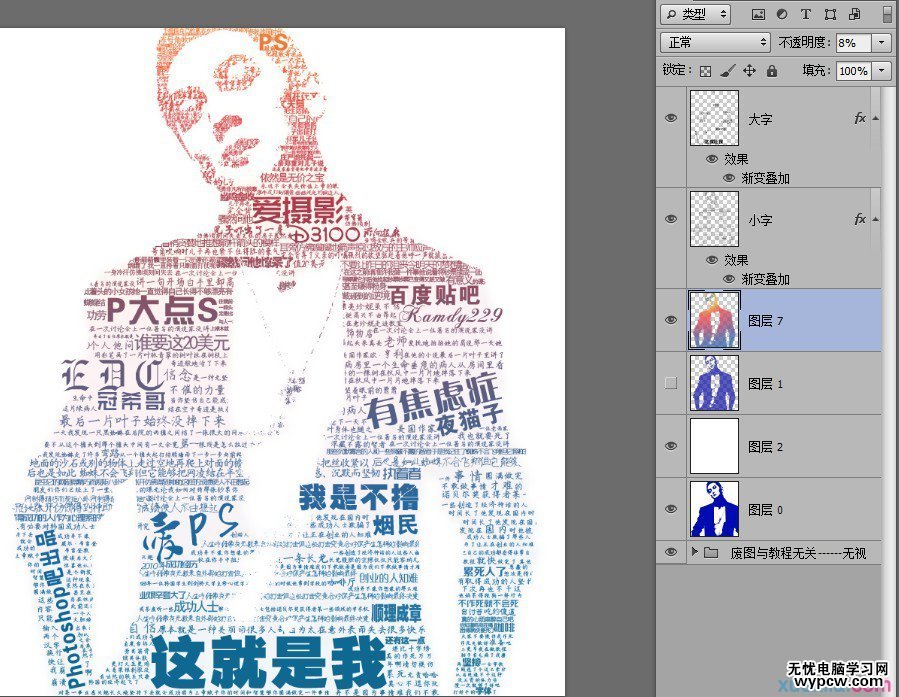The height and width of the screenshot is (697, 899).
Task: Lock all padlock icon
Action: (772, 71)
